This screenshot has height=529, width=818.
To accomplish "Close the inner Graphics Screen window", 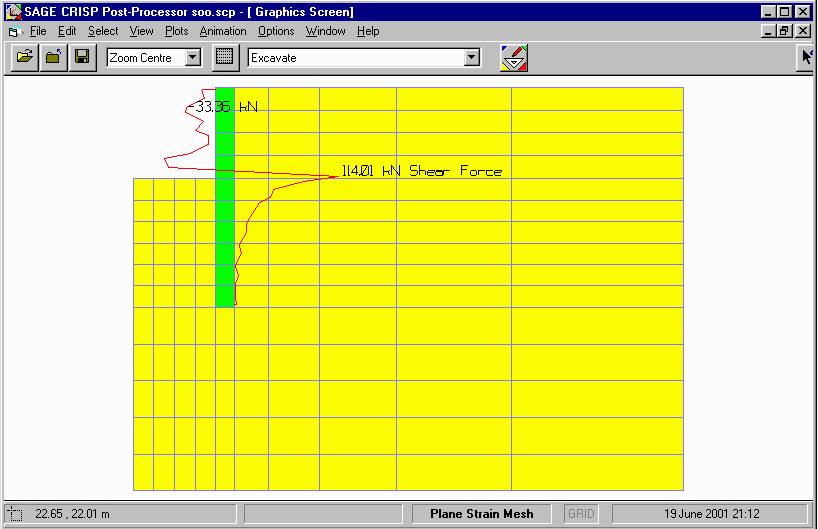I will click(x=803, y=31).
